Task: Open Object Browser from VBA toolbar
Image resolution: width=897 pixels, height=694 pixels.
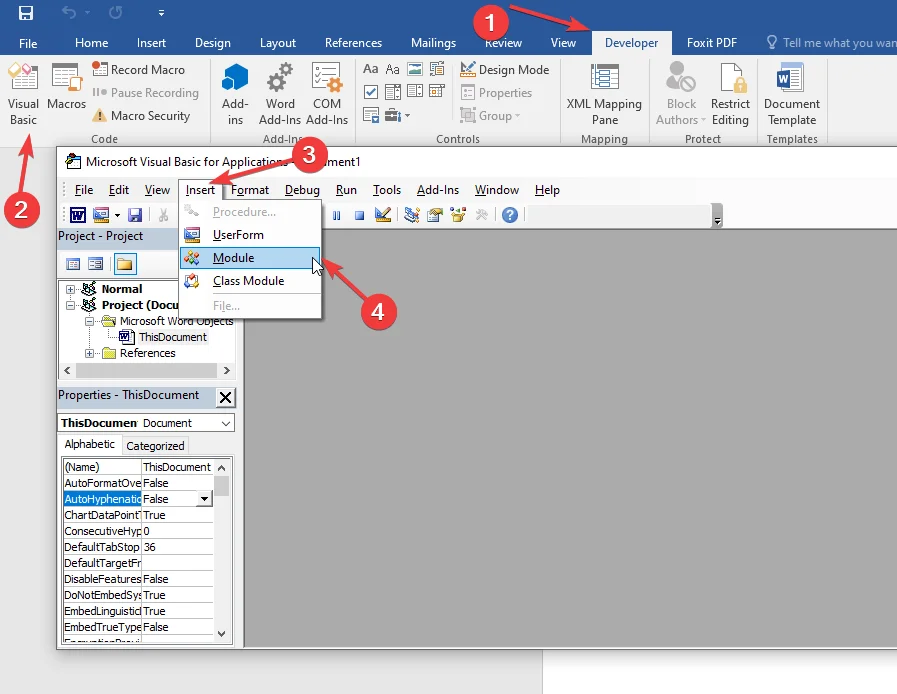Action: click(458, 215)
